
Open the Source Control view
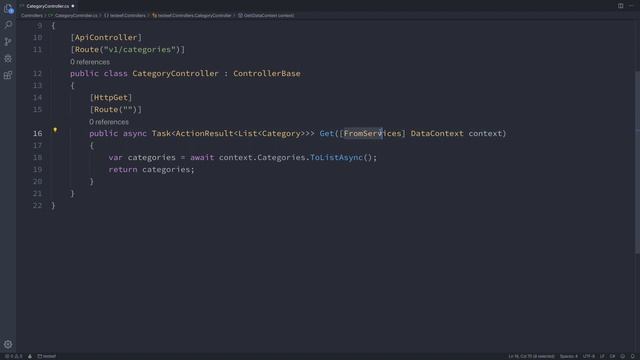[8, 42]
